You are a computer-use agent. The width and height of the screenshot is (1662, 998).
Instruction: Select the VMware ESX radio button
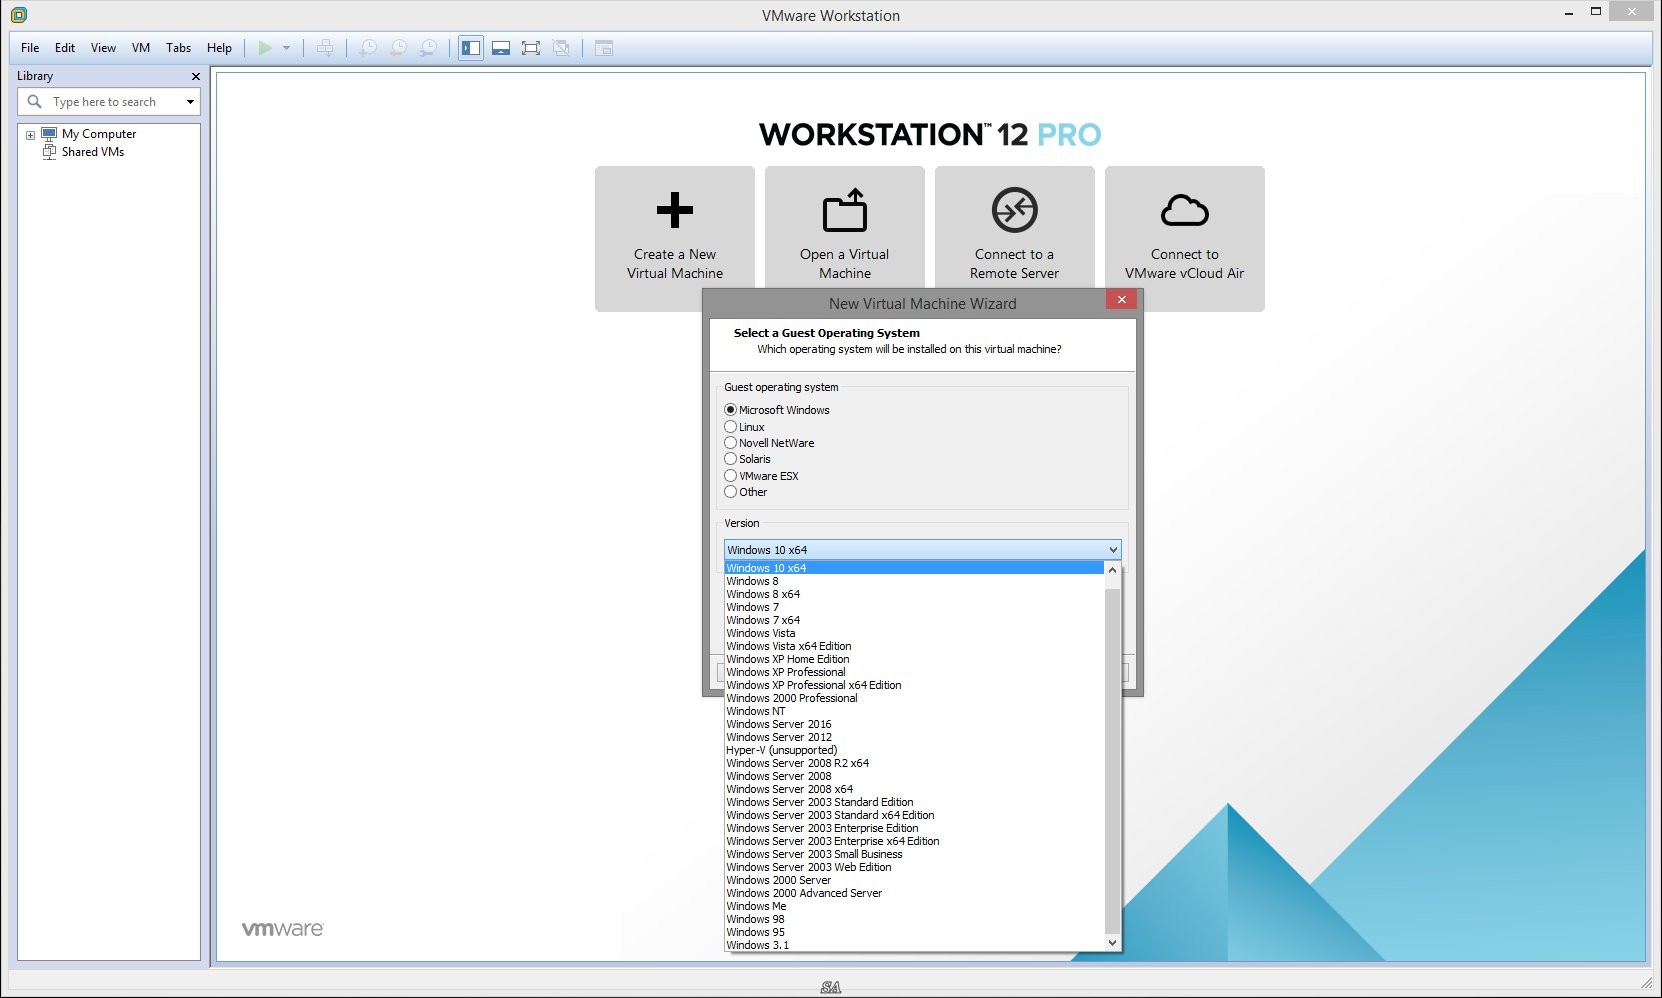730,476
